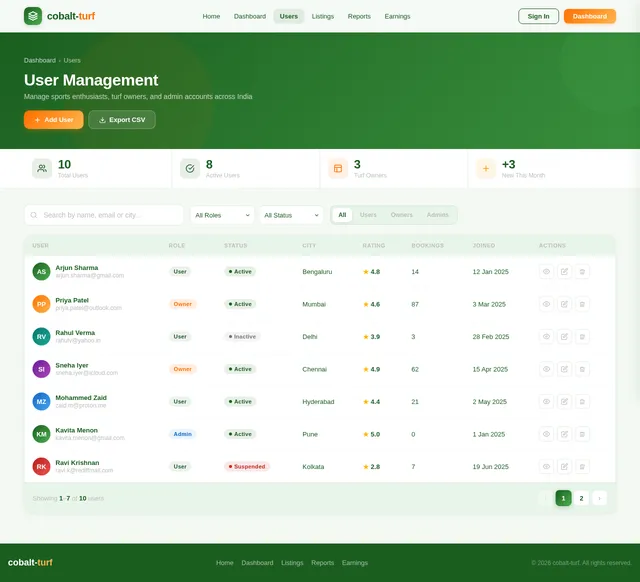This screenshot has height=582, width=640.
Task: Edit Rahul Verma's row via pencil icon
Action: click(564, 337)
